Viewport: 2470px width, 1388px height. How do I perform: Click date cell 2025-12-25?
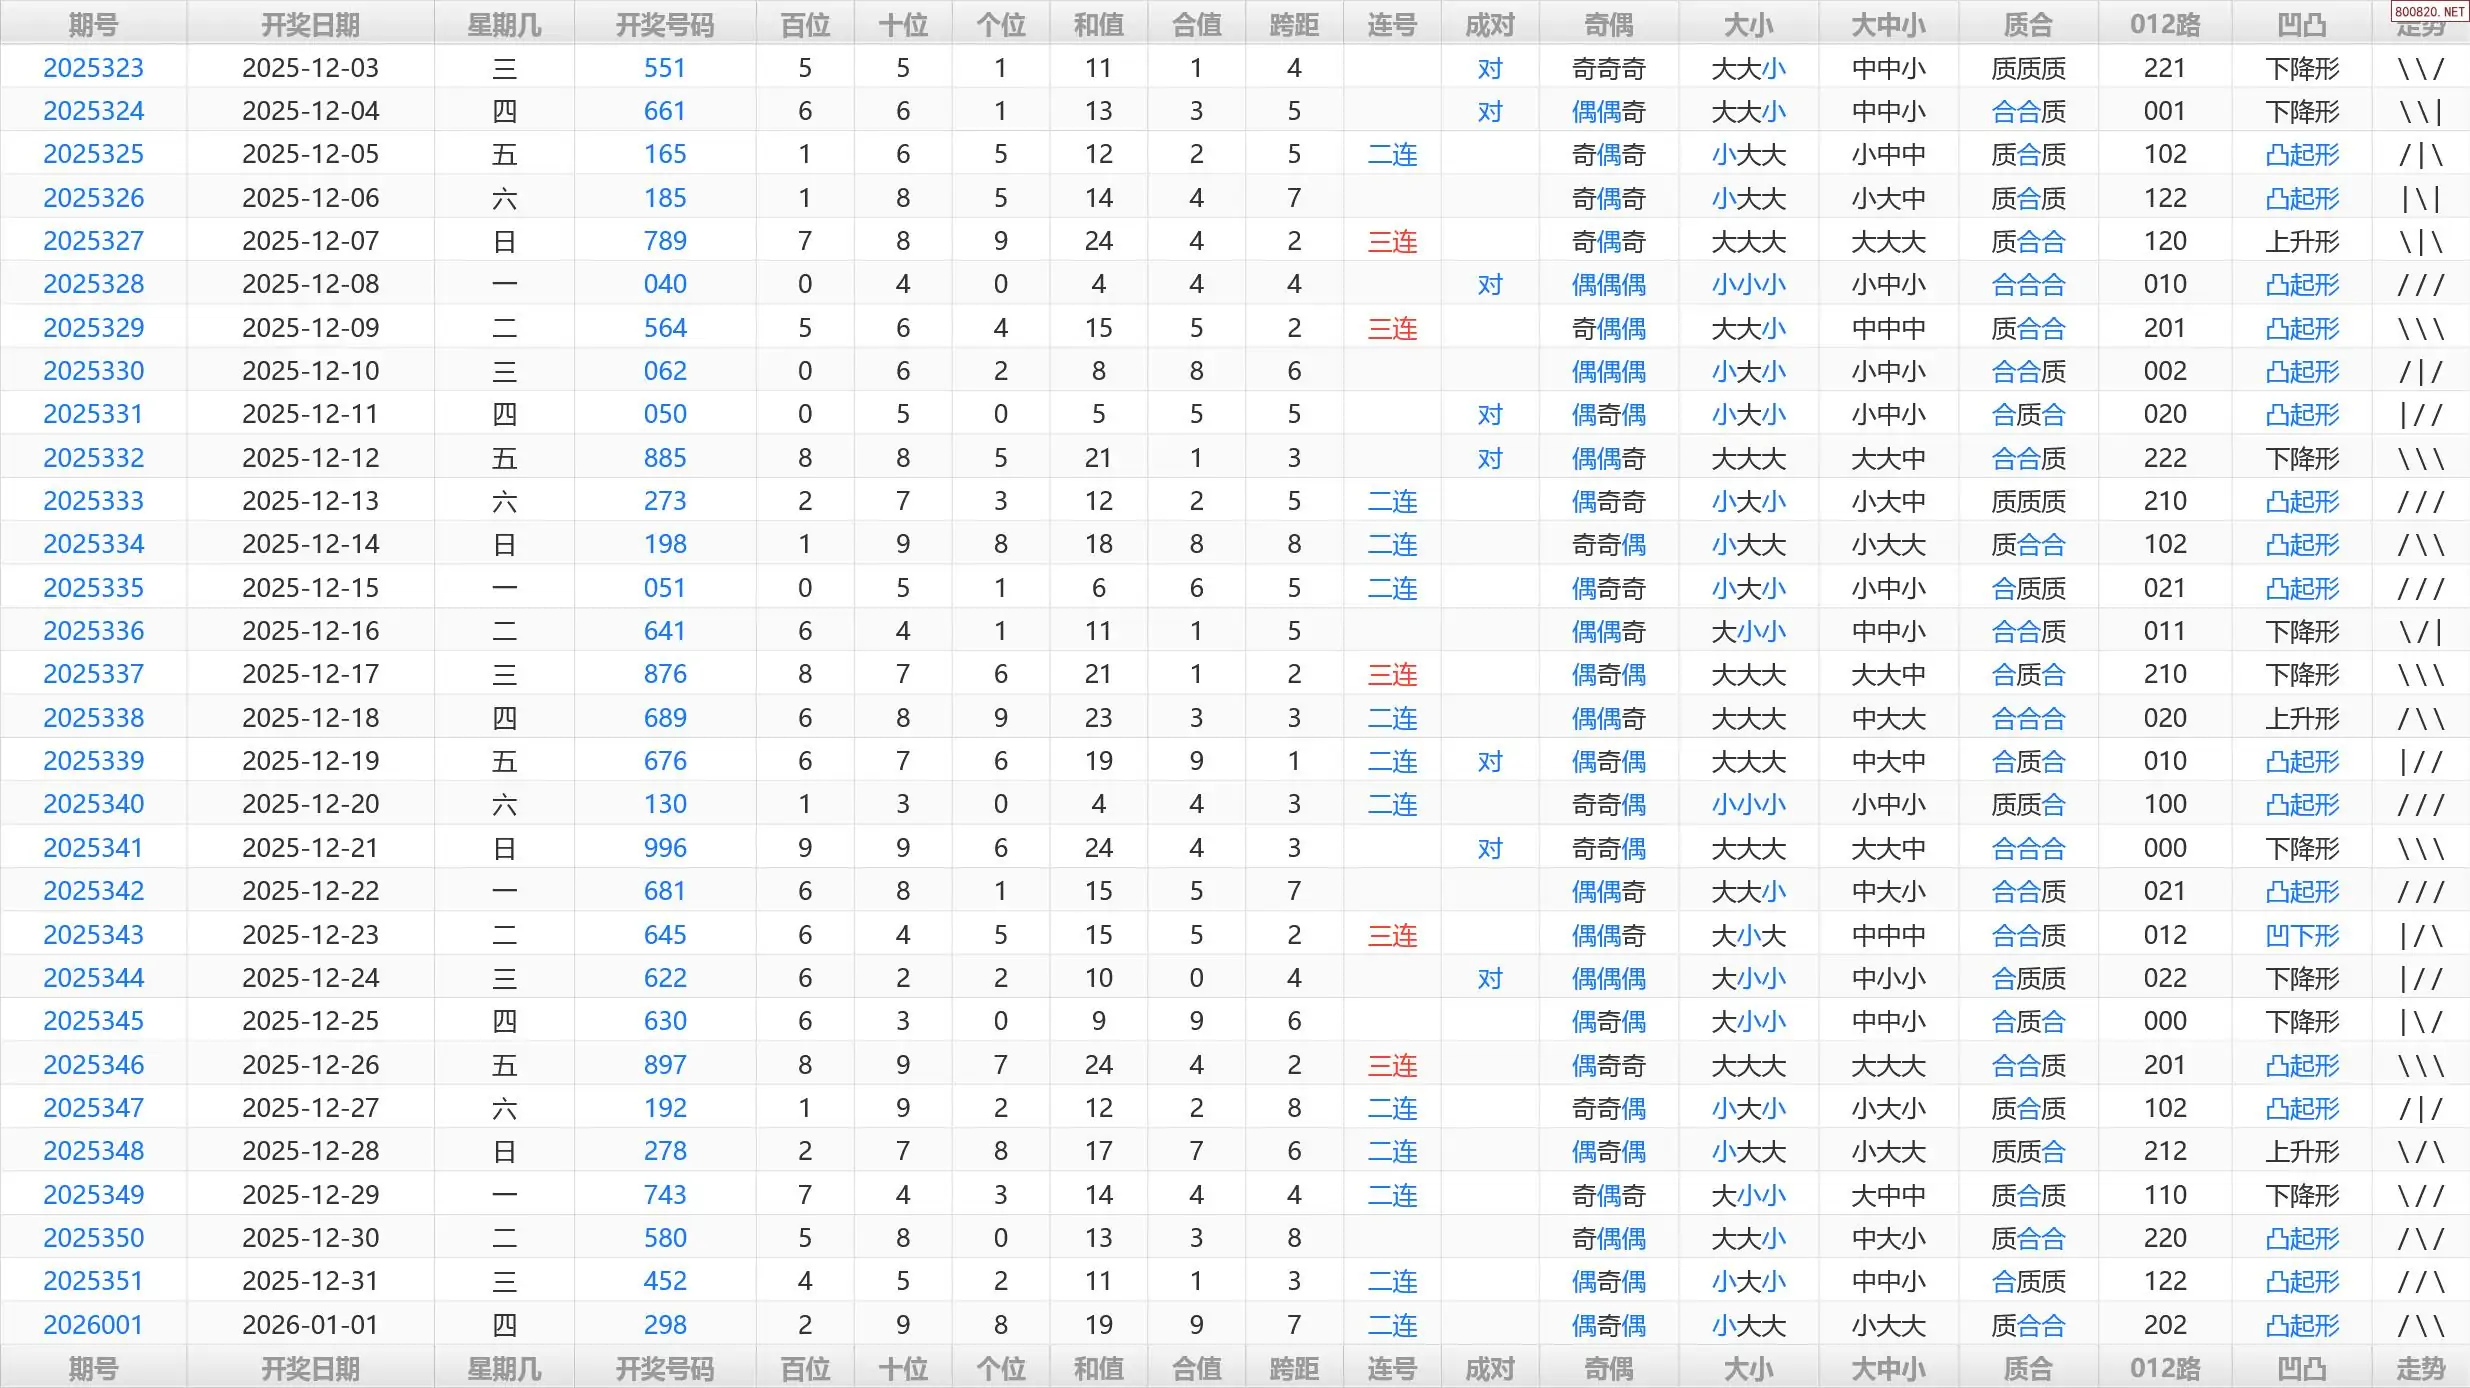point(310,1021)
